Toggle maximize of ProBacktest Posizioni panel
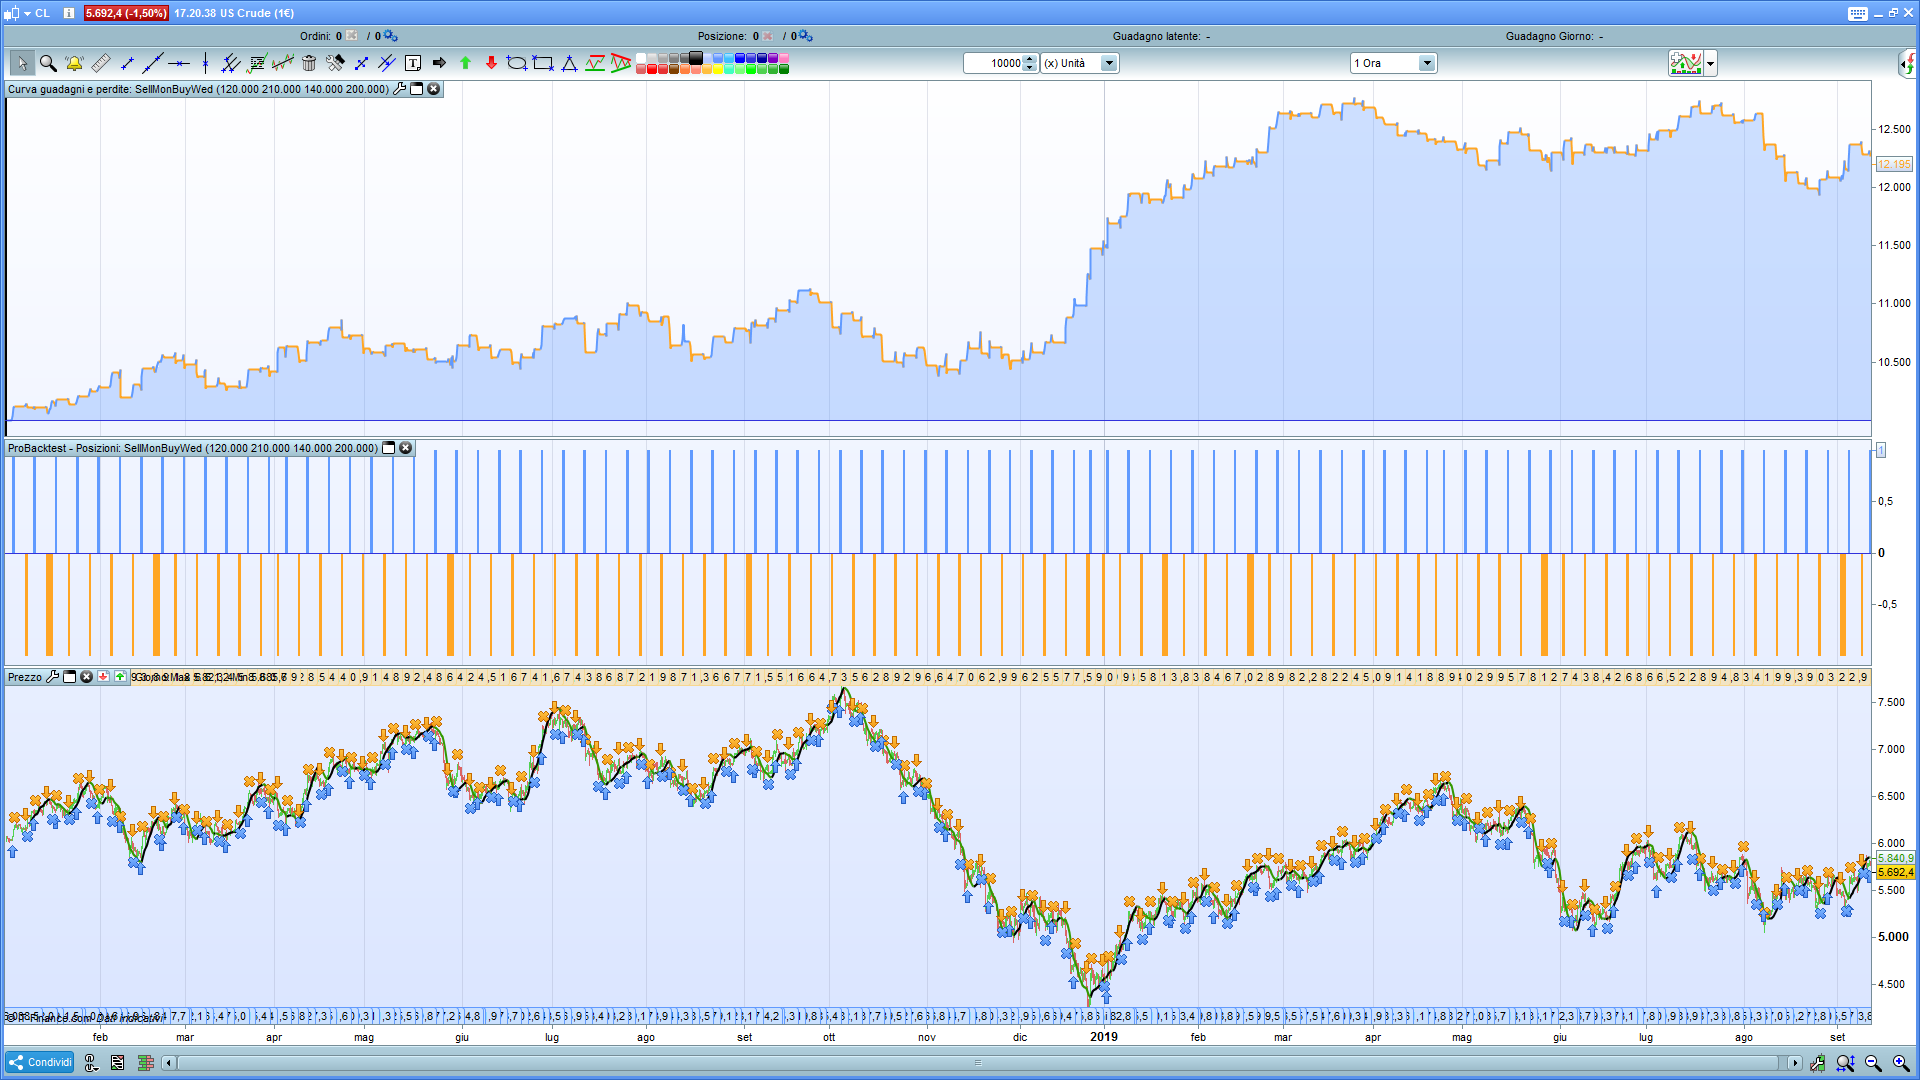1920x1080 pixels. click(x=389, y=448)
